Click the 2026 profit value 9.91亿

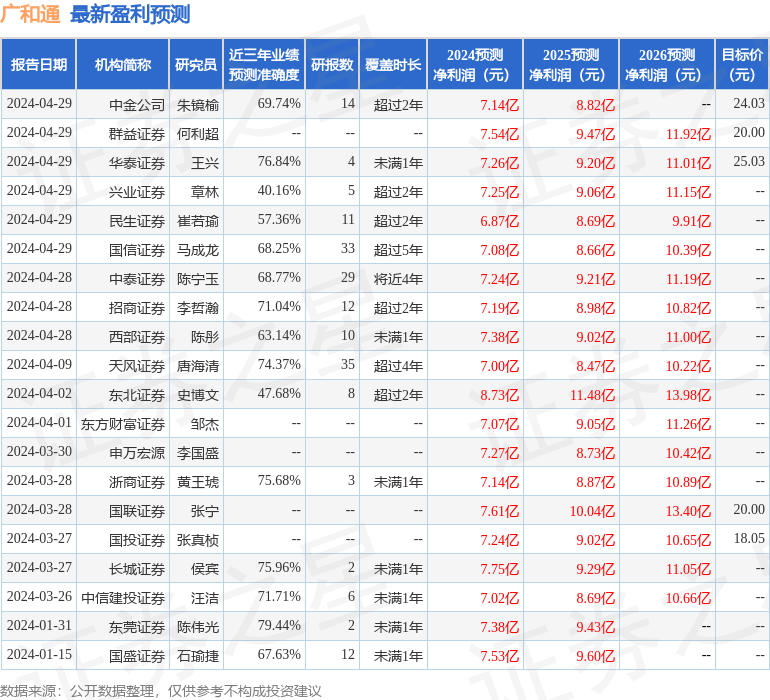click(x=692, y=221)
